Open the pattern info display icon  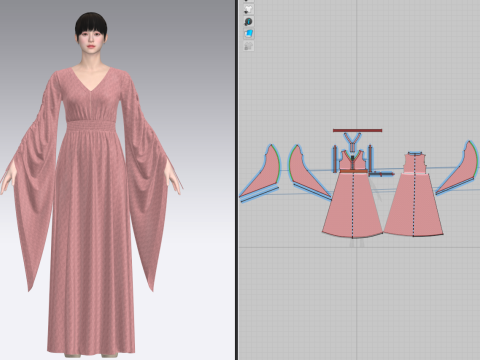(248, 22)
